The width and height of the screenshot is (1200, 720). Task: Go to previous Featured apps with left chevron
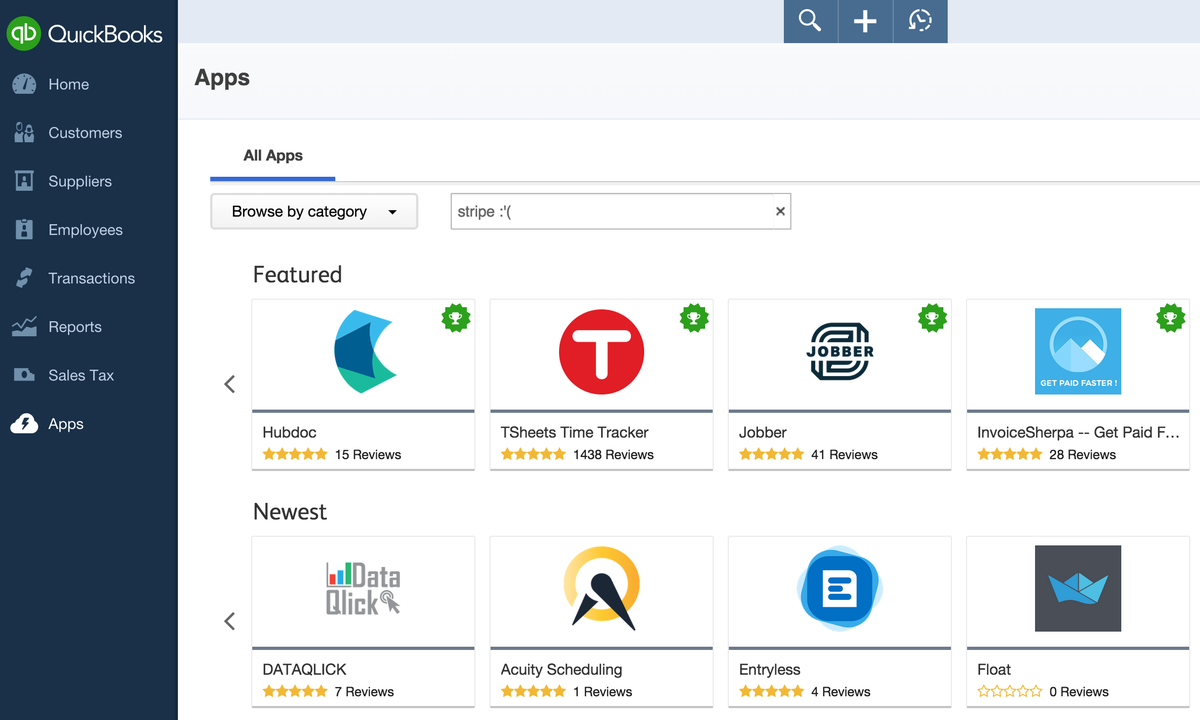click(229, 384)
